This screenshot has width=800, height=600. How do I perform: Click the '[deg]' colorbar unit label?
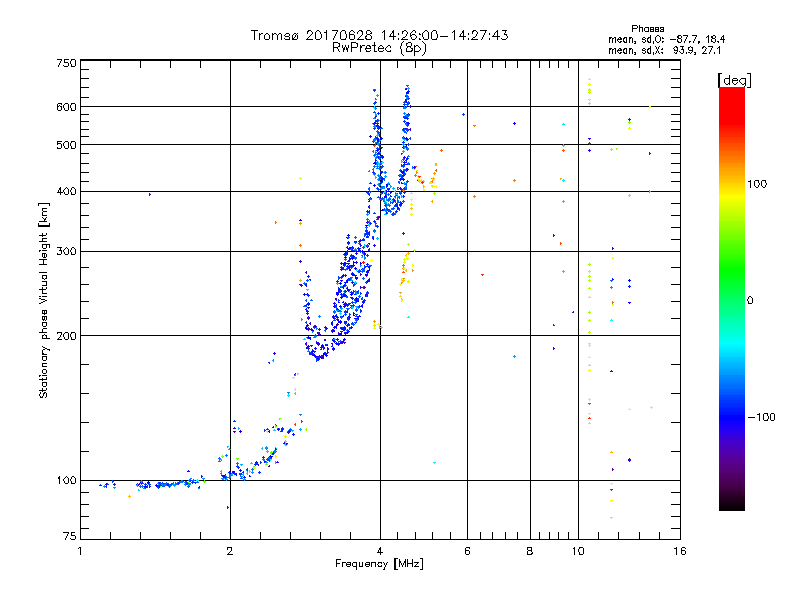point(734,80)
